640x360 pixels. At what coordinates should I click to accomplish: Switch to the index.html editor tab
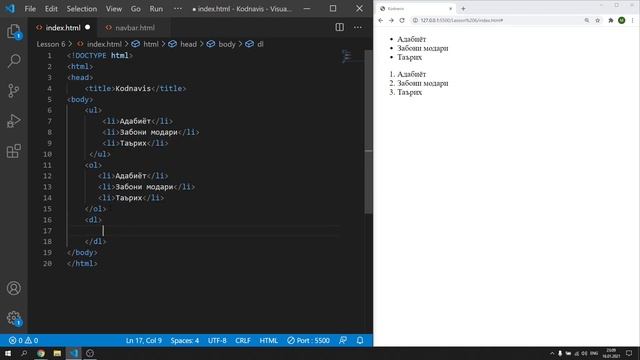[63, 28]
